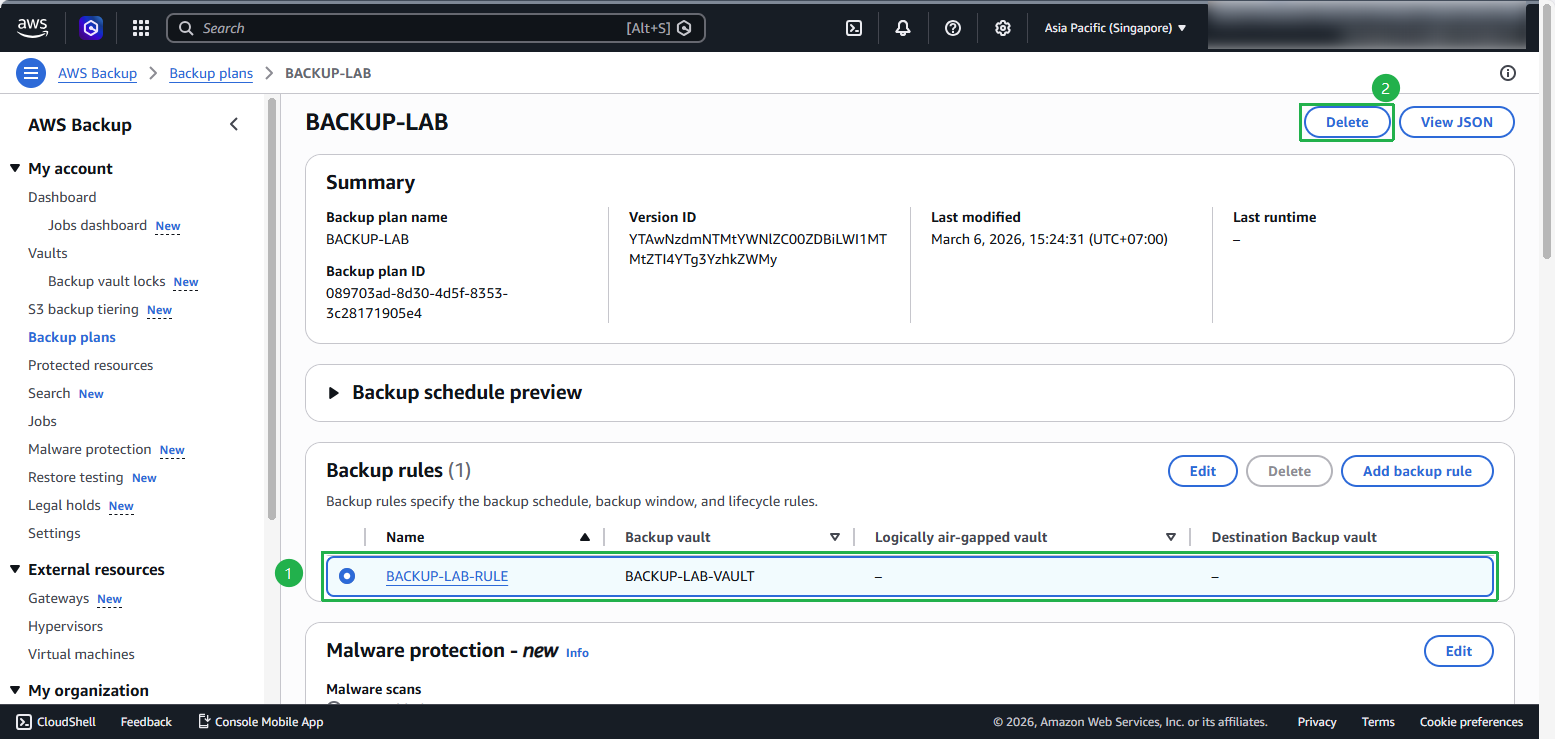The image size is (1555, 739).
Task: Edit the Malware protection section
Action: coord(1459,651)
